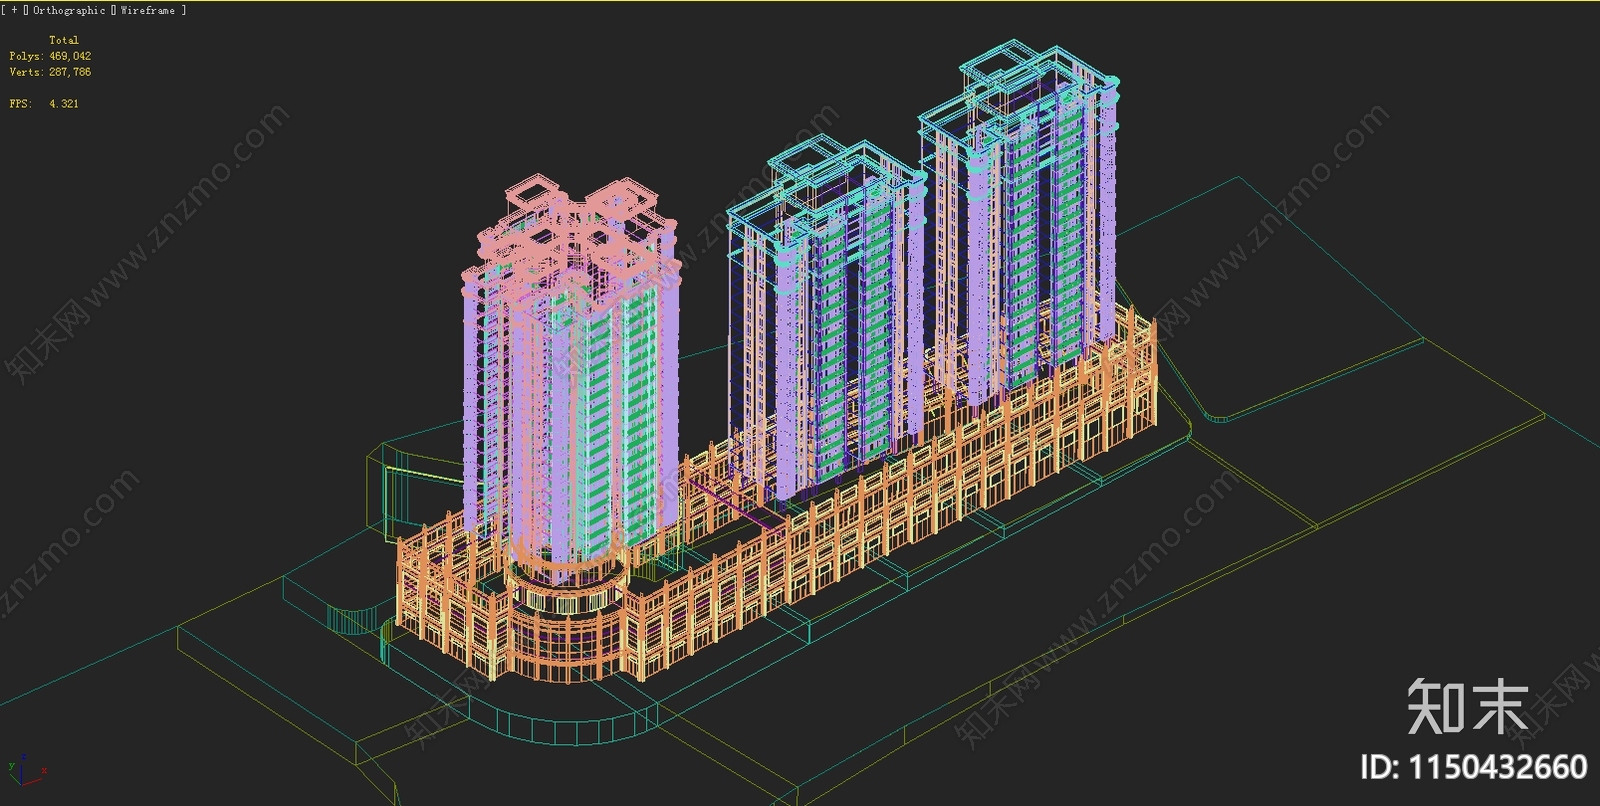The height and width of the screenshot is (806, 1600).
Task: Select the rightmost cyan-topped tower model
Action: click(x=1020, y=225)
